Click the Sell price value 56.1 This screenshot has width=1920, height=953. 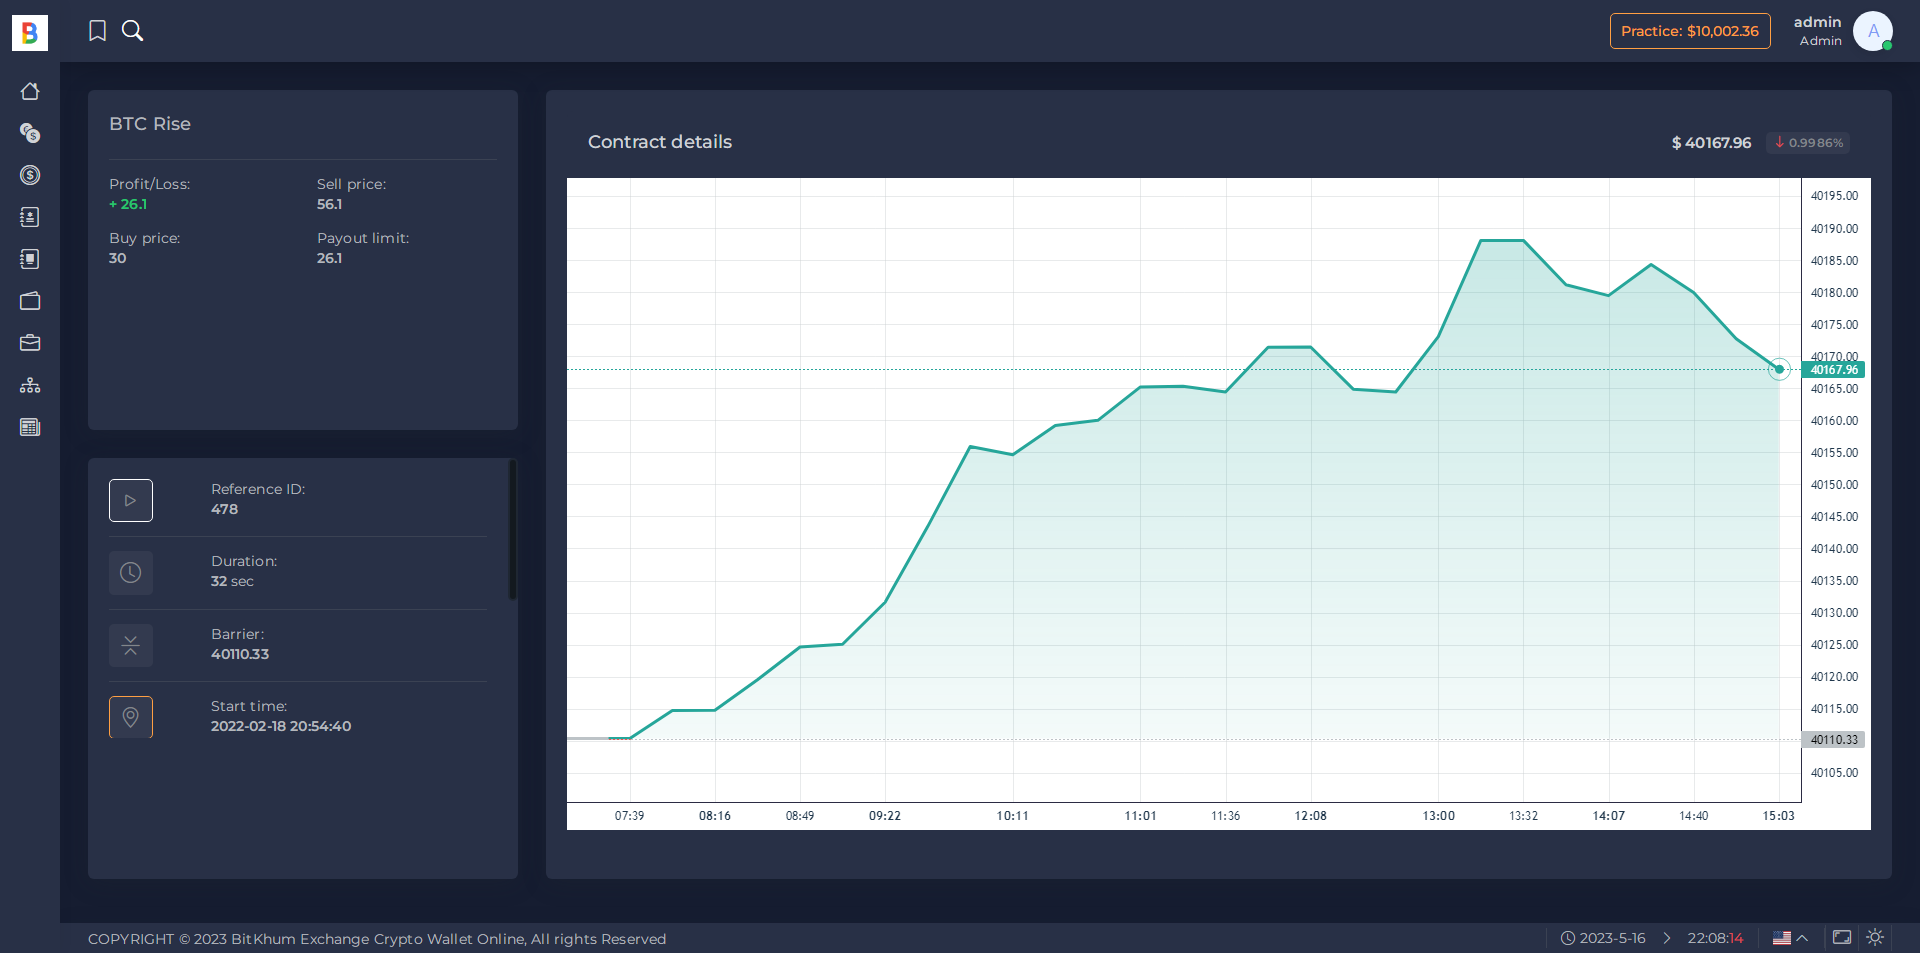(329, 204)
